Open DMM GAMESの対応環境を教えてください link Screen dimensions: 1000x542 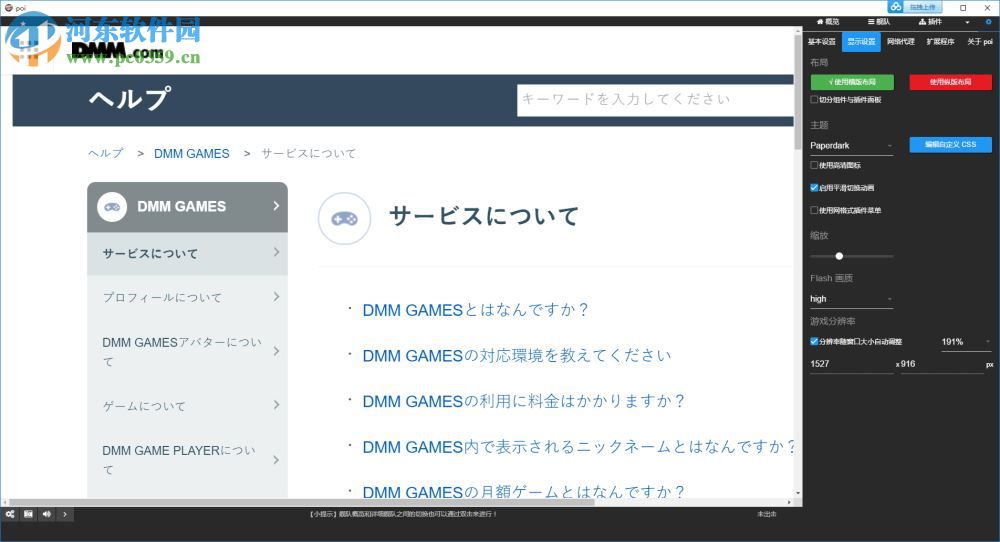tap(517, 356)
